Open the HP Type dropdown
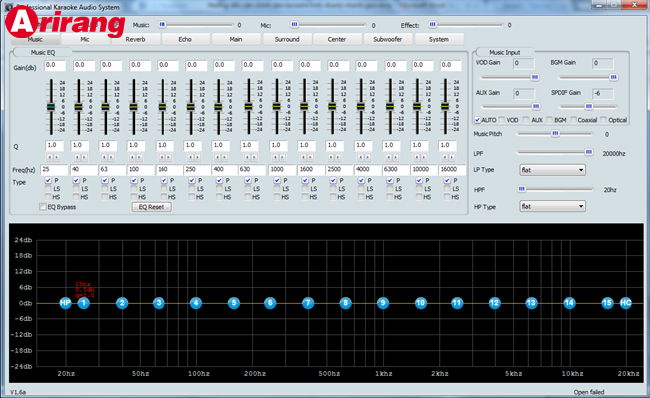This screenshot has width=650, height=398. point(552,206)
